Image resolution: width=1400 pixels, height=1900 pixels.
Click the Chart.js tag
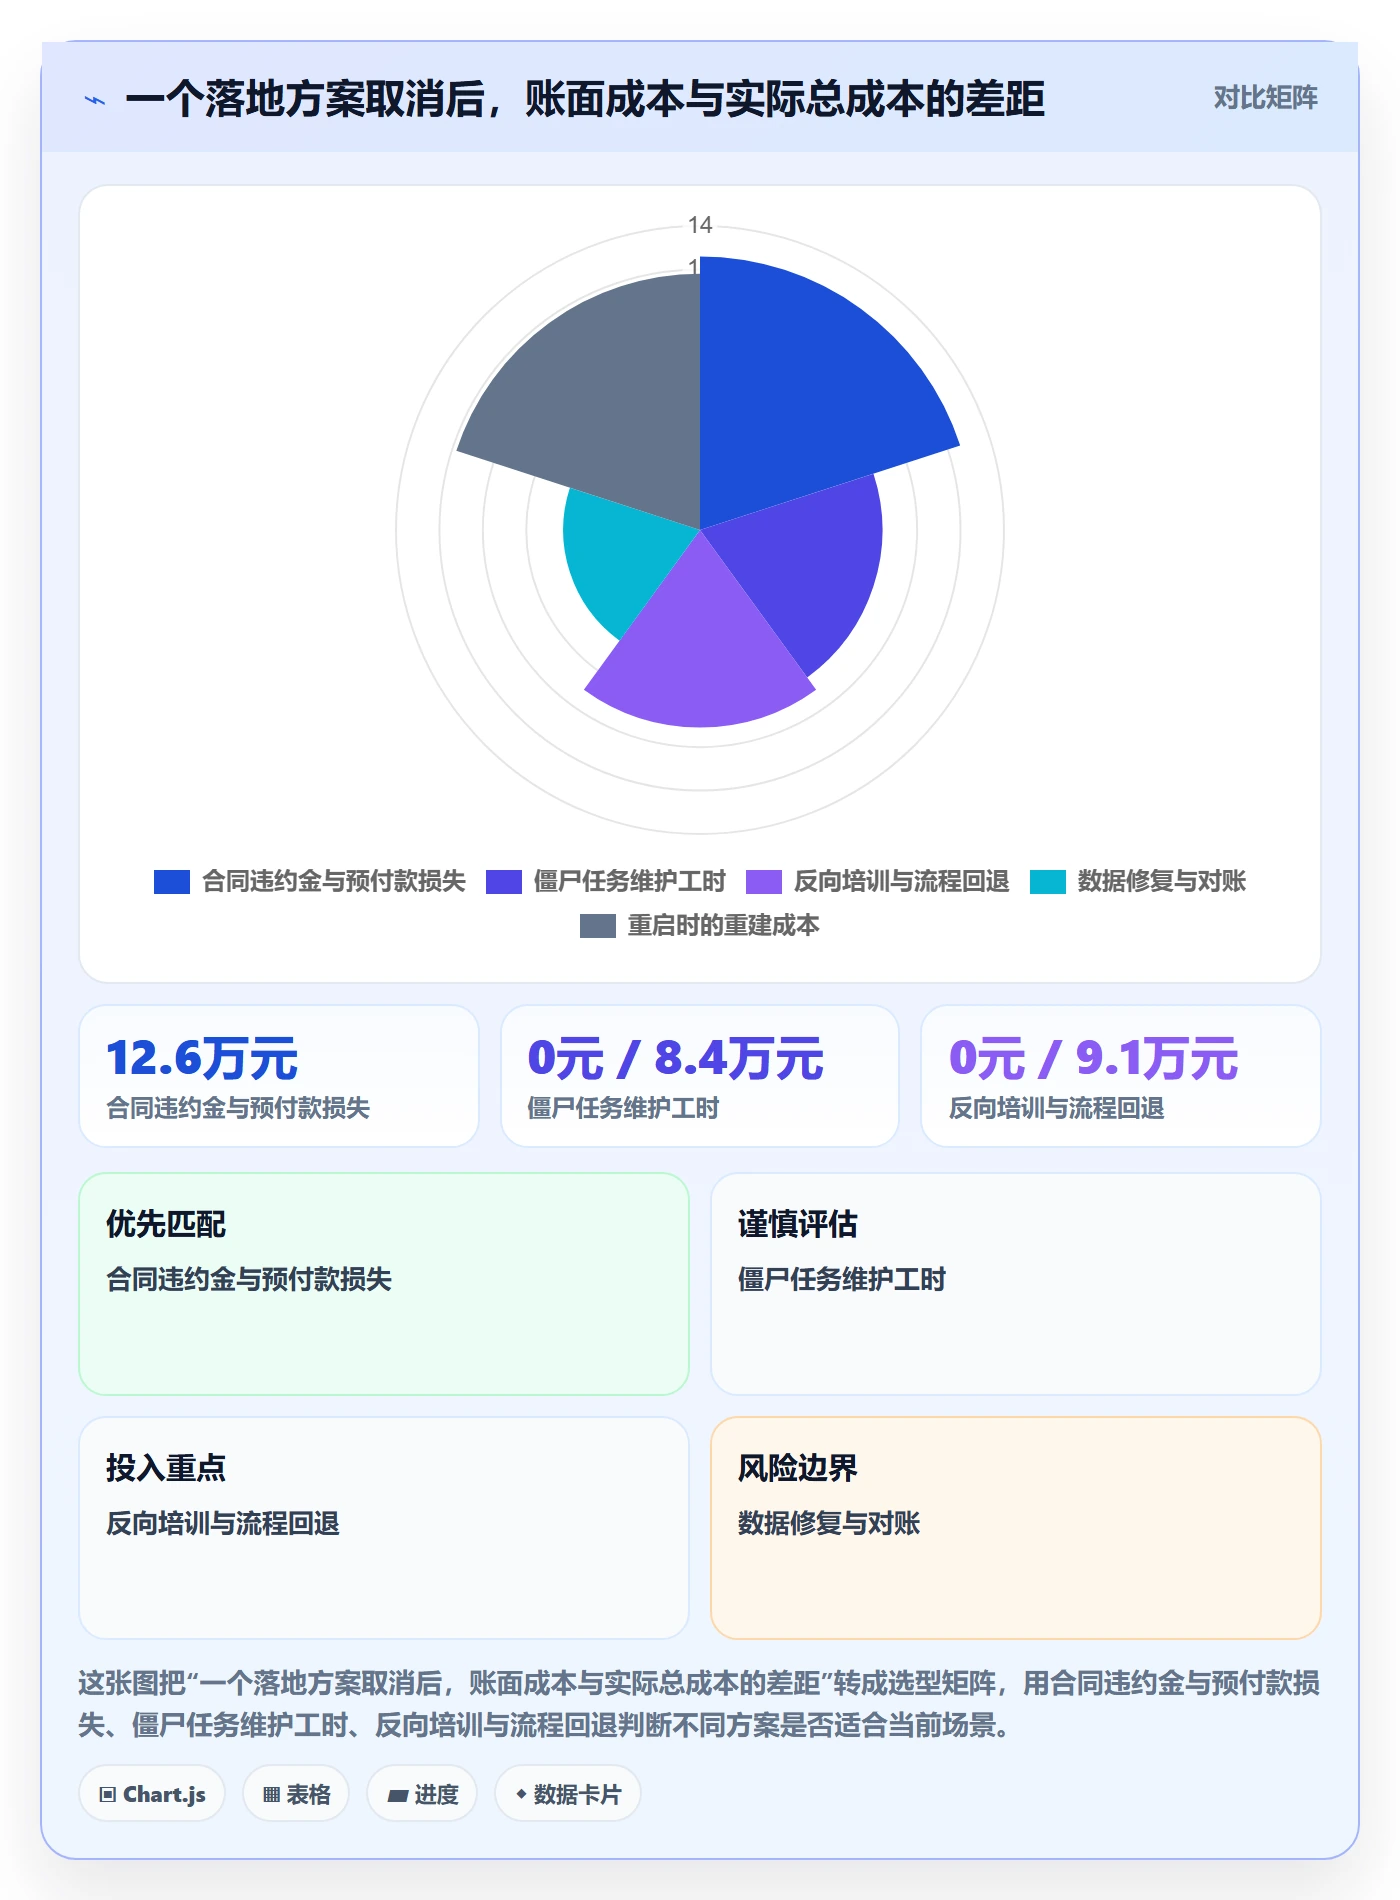coord(152,1794)
